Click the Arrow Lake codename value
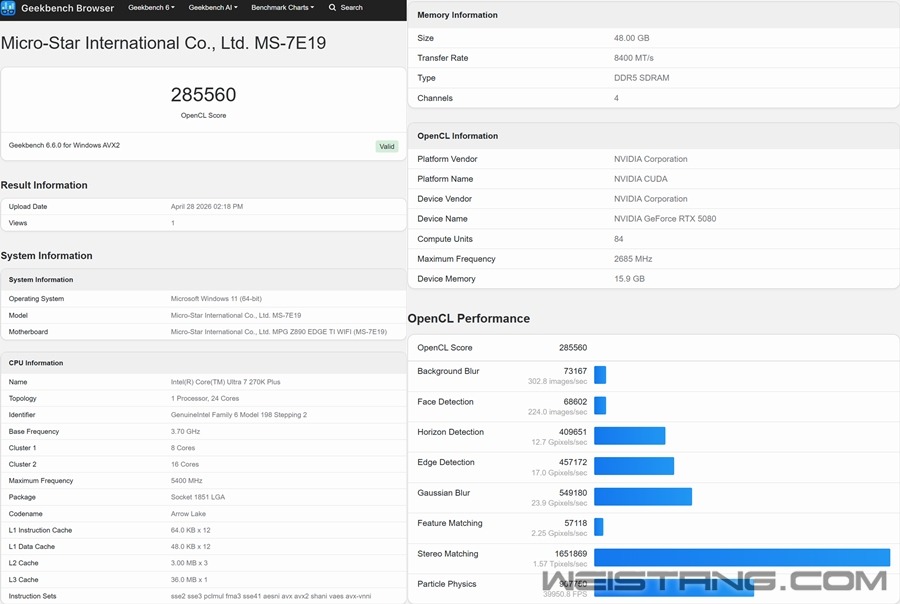This screenshot has width=900, height=604. coord(188,514)
